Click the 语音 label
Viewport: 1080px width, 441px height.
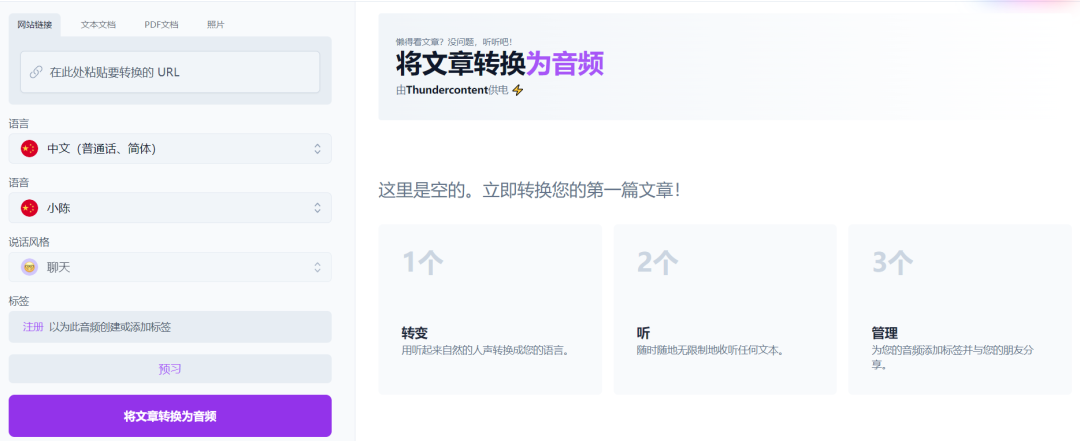(19, 183)
